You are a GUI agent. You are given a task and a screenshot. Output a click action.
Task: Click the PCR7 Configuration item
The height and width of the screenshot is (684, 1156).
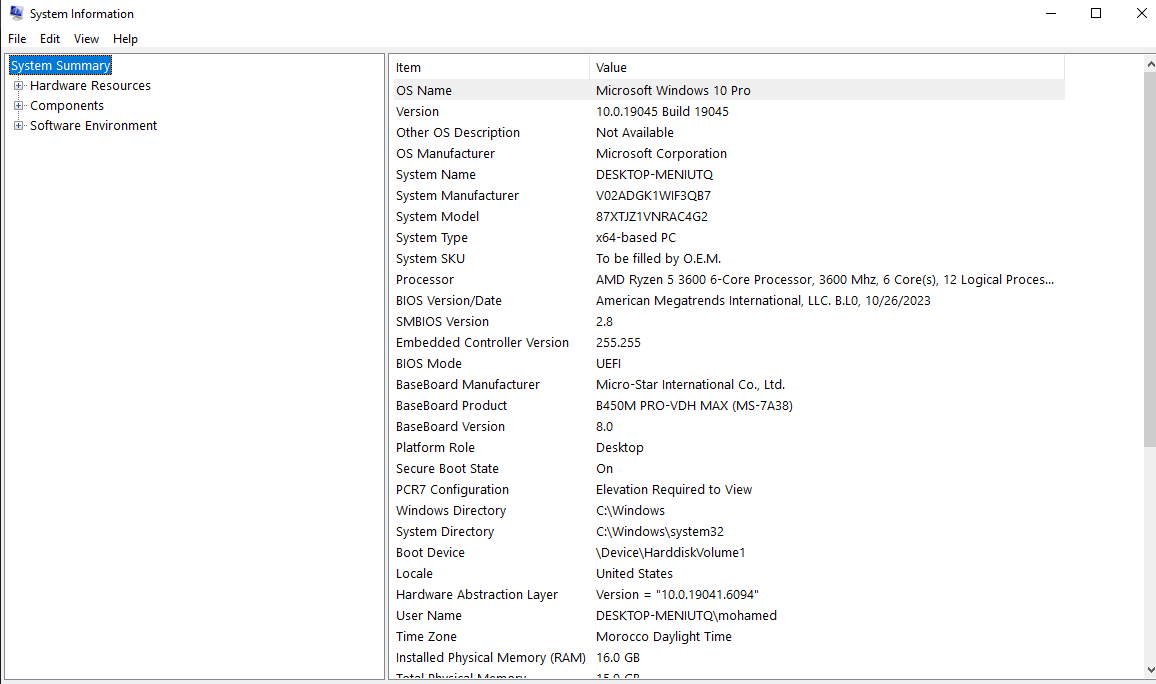click(x=452, y=489)
